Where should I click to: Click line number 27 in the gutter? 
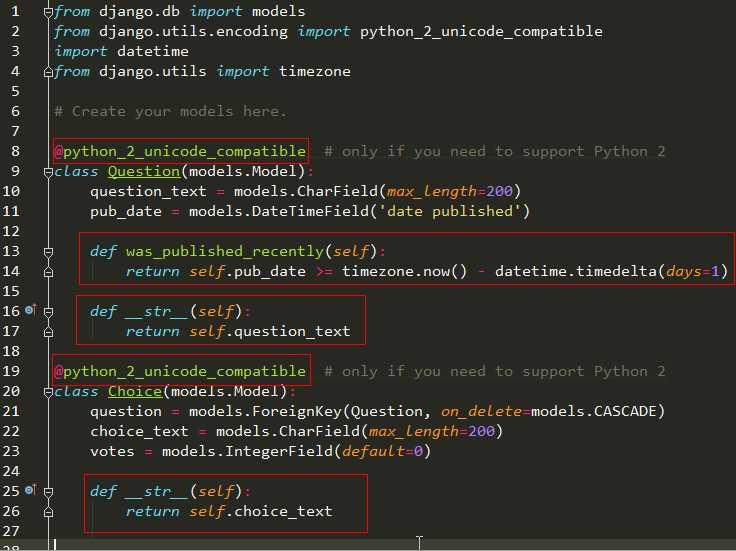coord(11,531)
